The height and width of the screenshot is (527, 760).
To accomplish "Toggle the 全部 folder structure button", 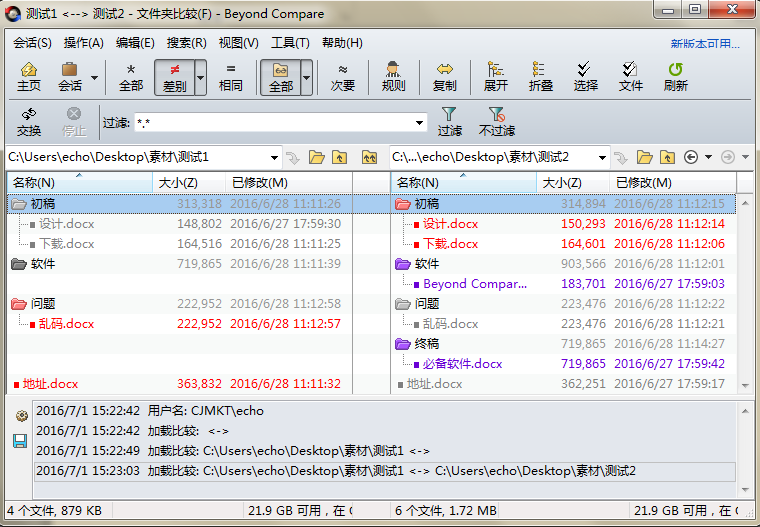I will pyautogui.click(x=281, y=78).
